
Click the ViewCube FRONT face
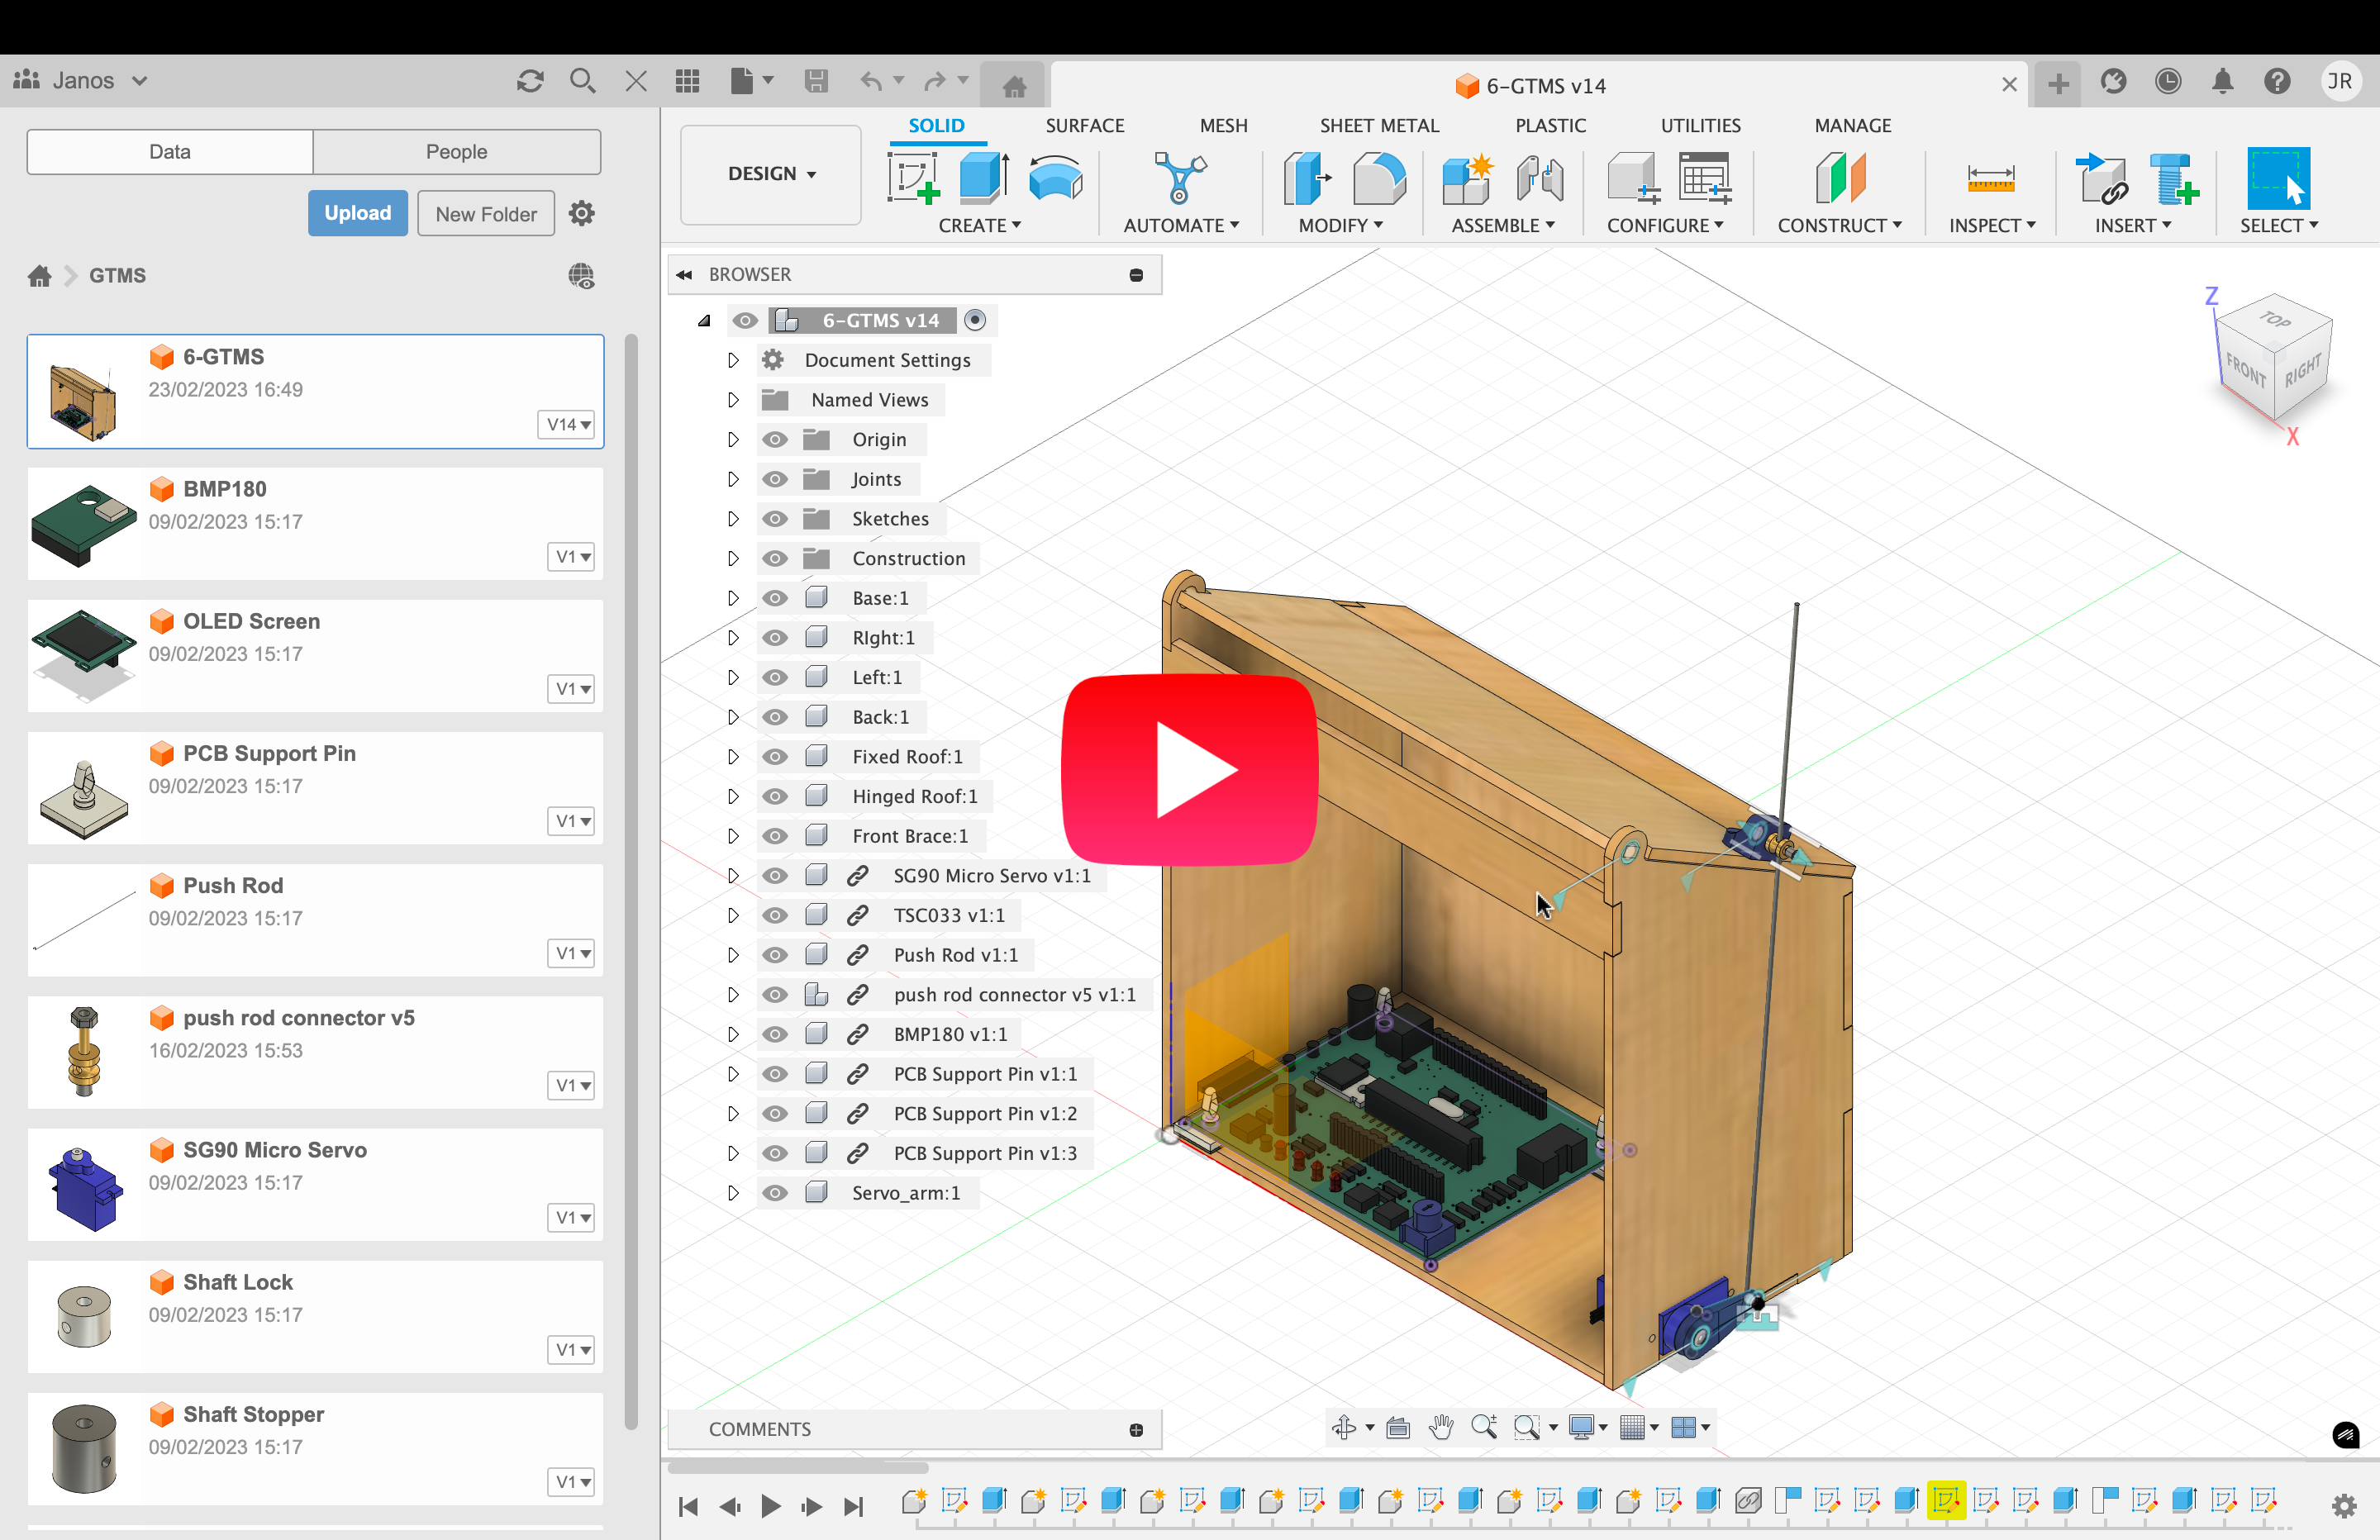(x=2245, y=372)
